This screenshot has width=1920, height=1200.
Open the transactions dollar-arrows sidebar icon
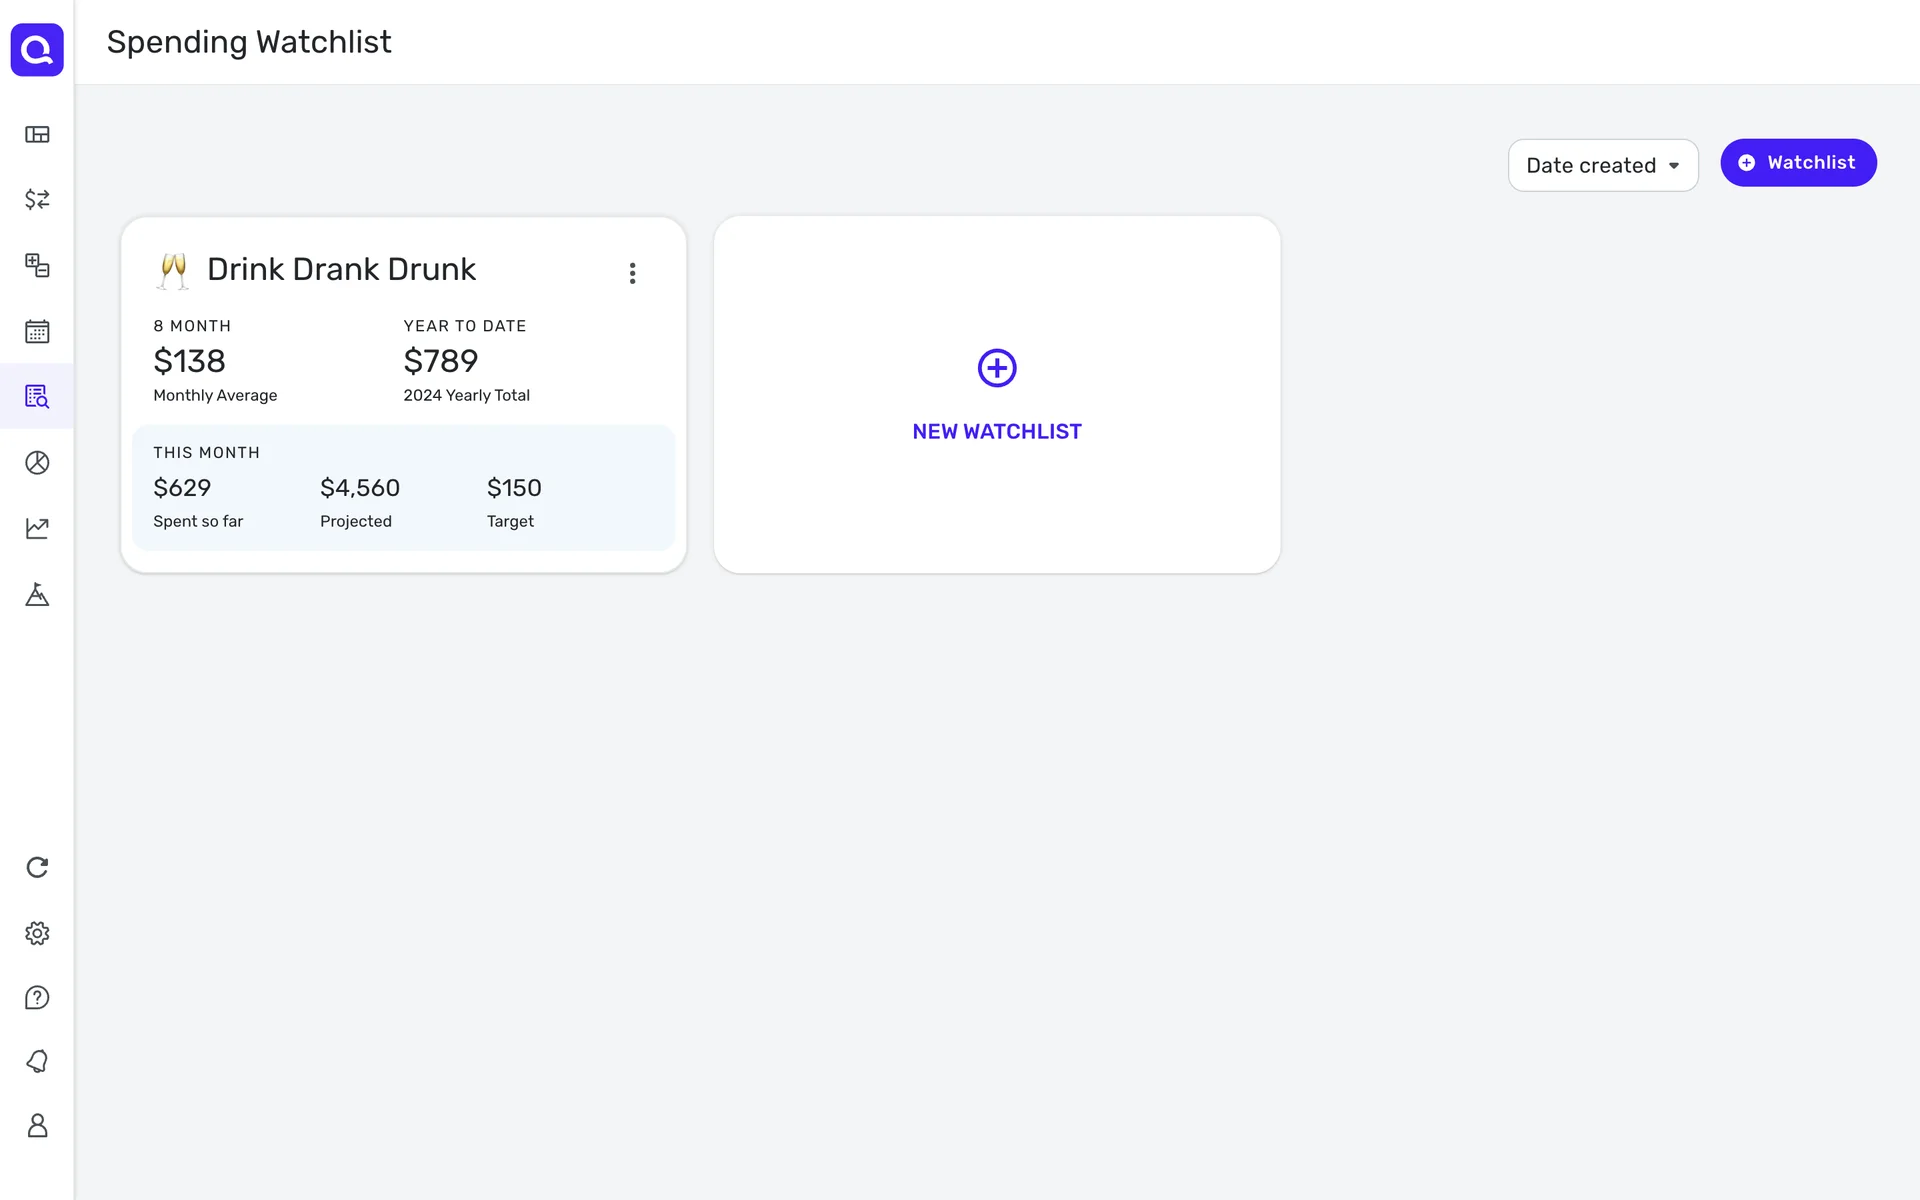(x=37, y=199)
